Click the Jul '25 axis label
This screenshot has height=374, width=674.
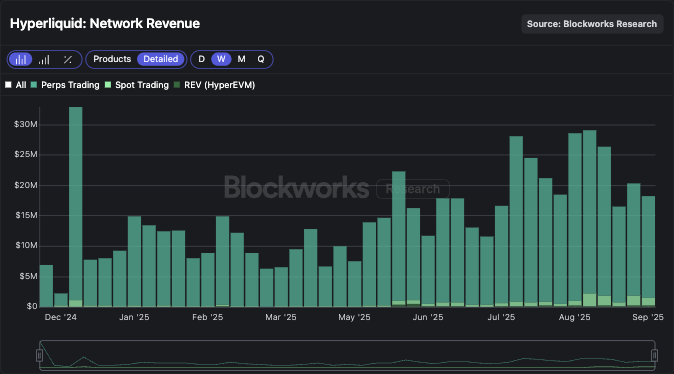tap(501, 317)
